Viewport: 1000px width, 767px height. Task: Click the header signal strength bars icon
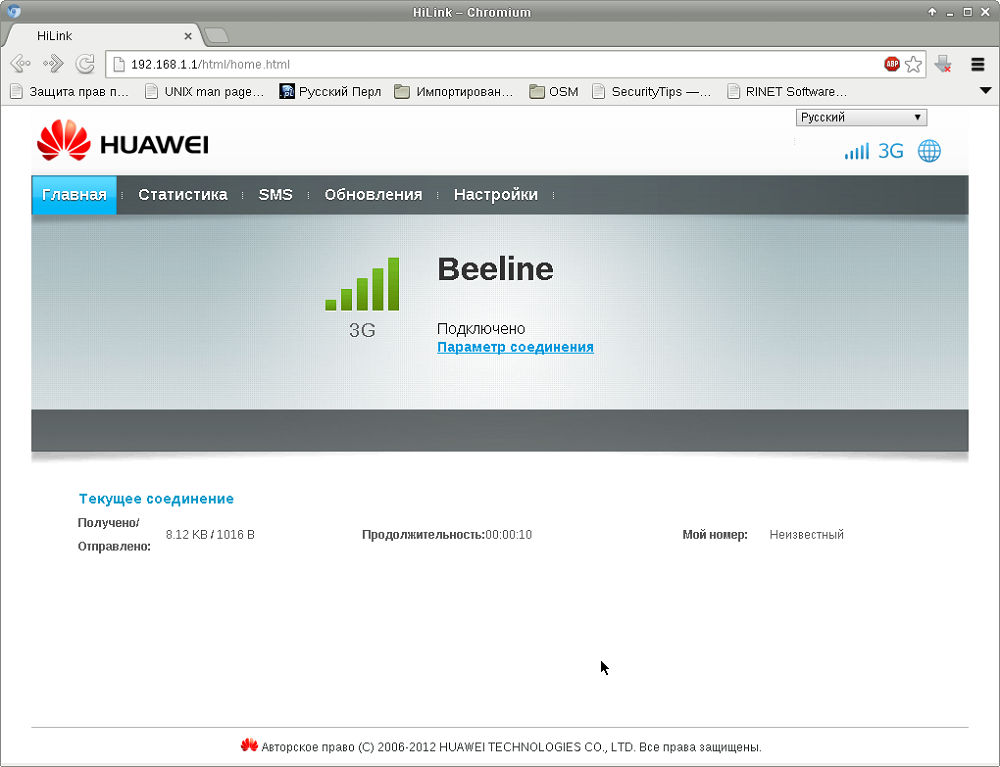click(857, 151)
